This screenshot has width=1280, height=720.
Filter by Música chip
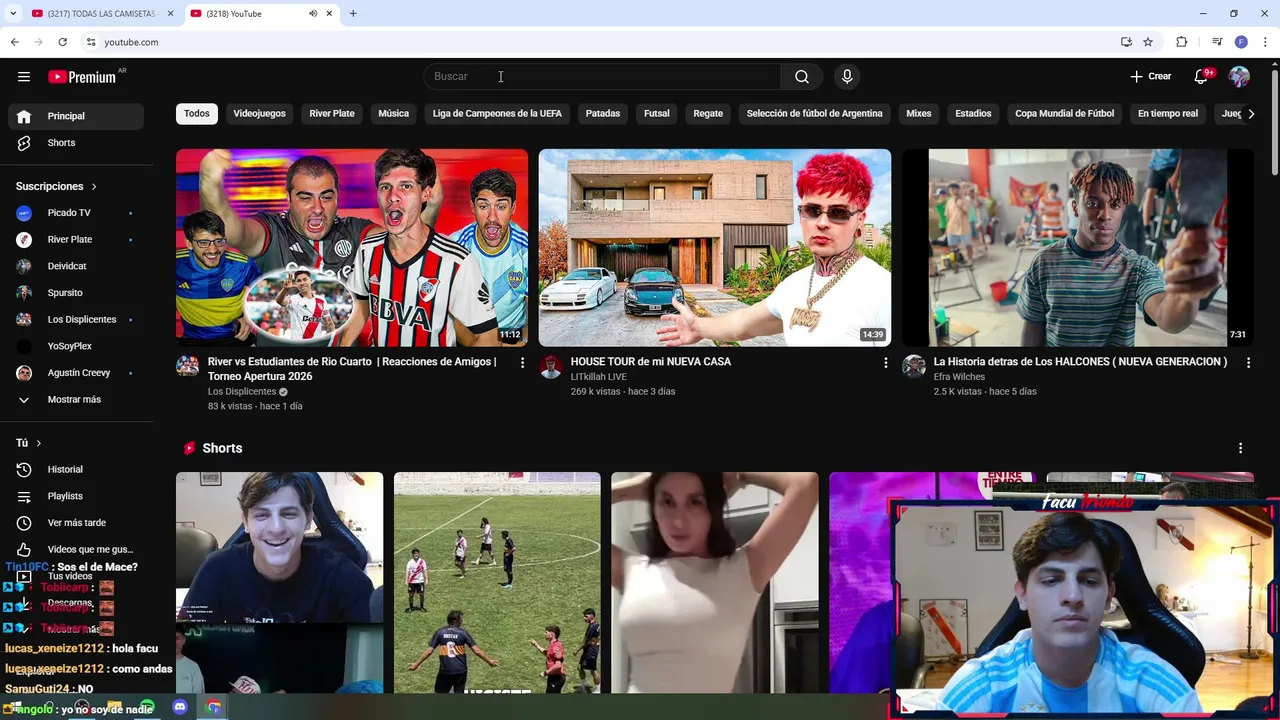point(393,114)
